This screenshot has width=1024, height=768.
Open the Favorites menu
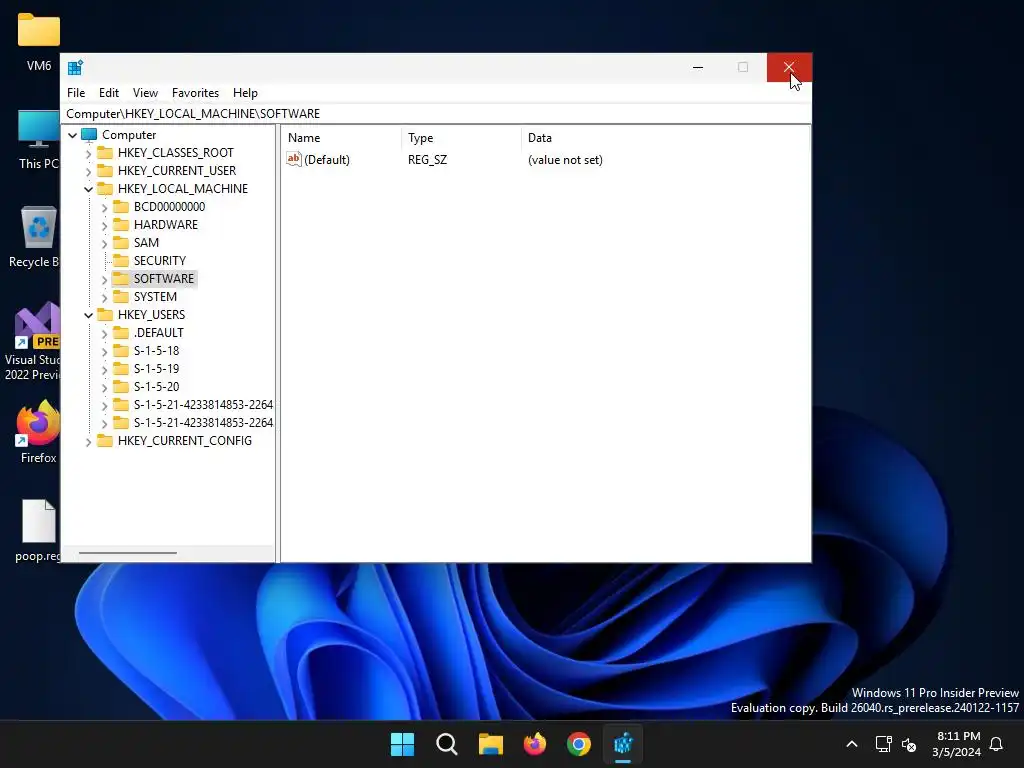[x=195, y=93]
